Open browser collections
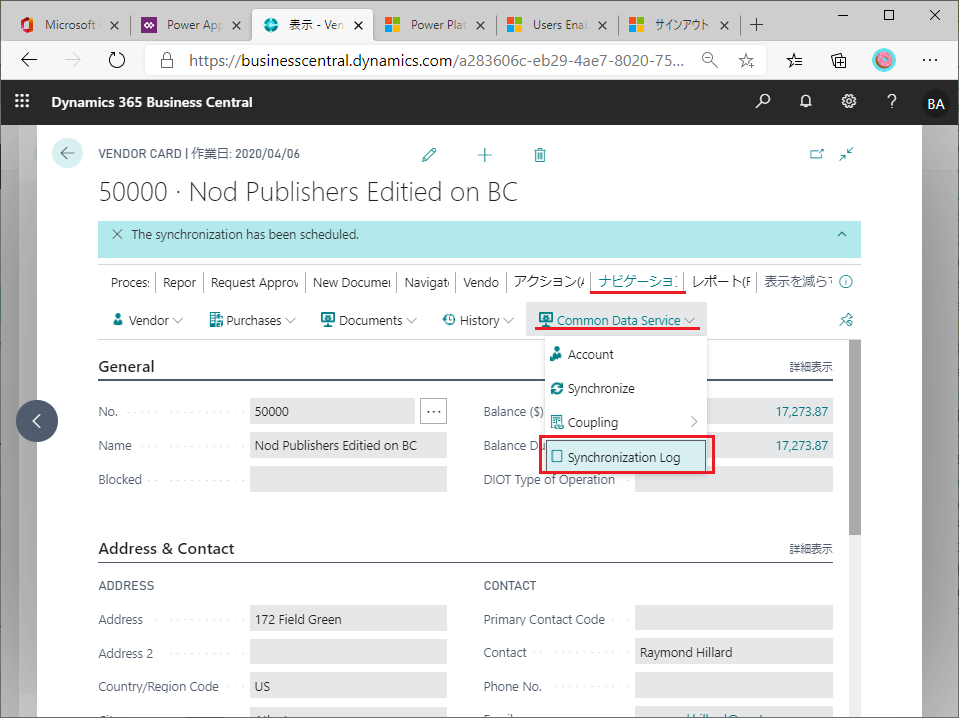This screenshot has height=718, width=959. tap(839, 60)
